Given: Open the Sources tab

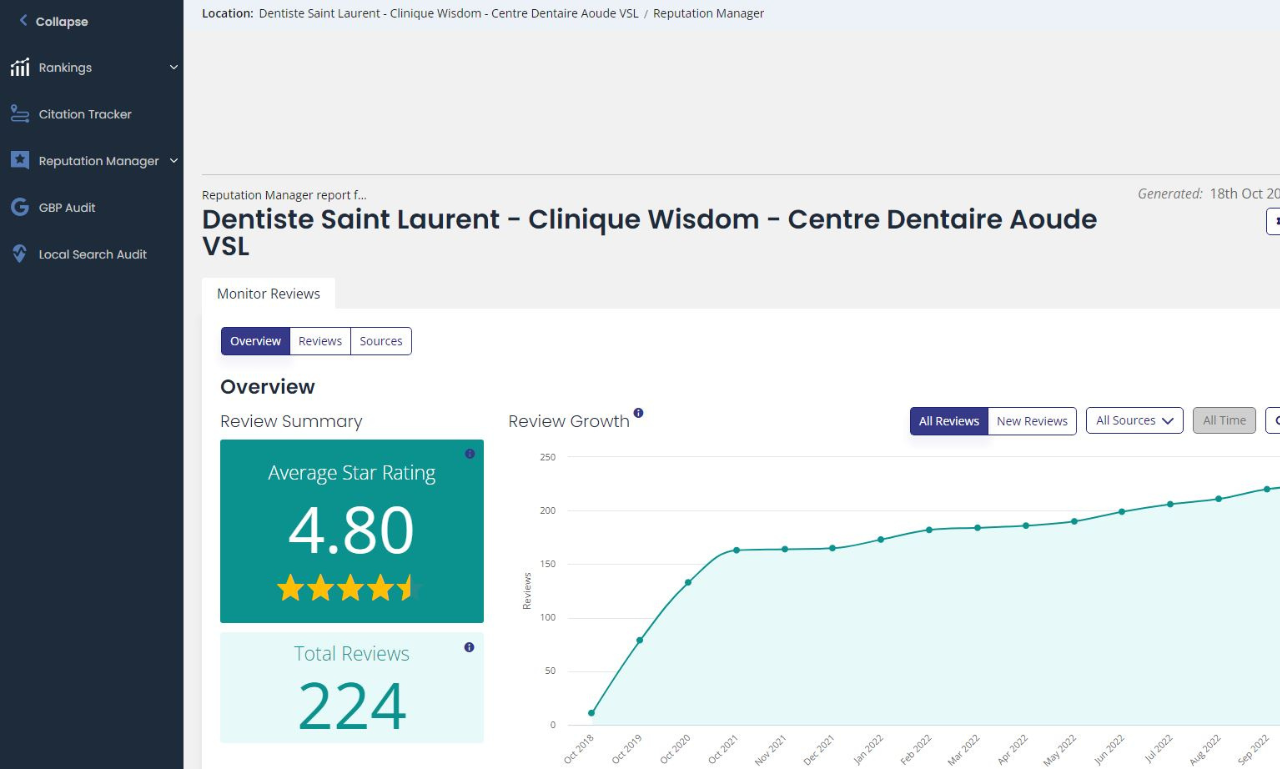Looking at the screenshot, I should coord(381,341).
